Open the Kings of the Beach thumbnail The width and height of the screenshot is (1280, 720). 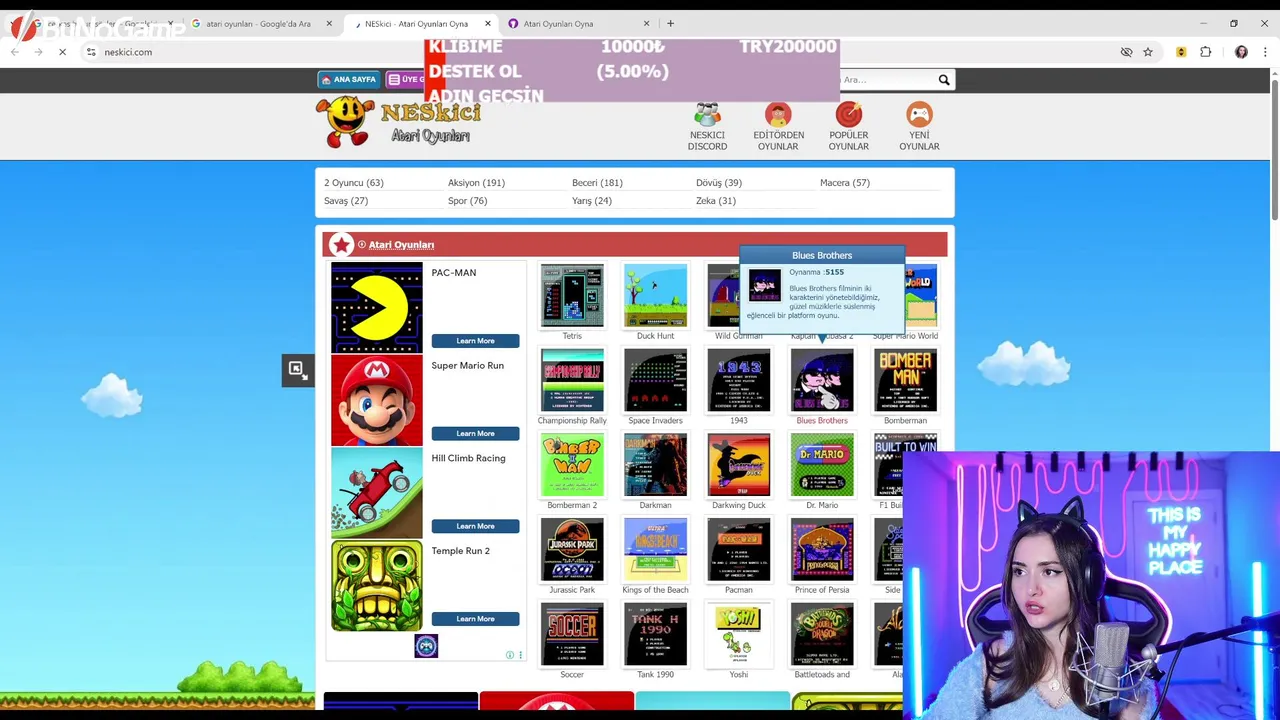tap(655, 550)
